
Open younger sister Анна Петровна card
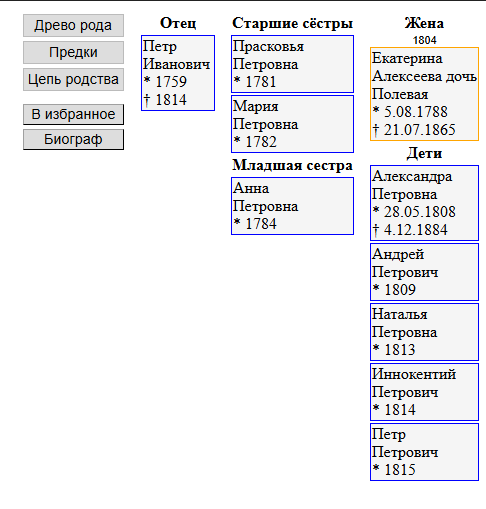[x=292, y=206]
